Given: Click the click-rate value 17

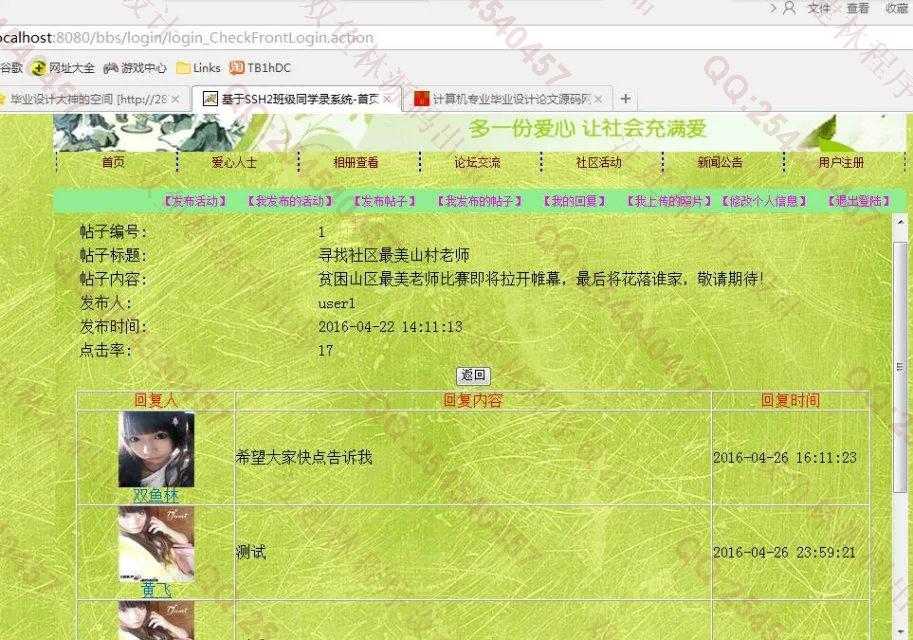Looking at the screenshot, I should (326, 351).
